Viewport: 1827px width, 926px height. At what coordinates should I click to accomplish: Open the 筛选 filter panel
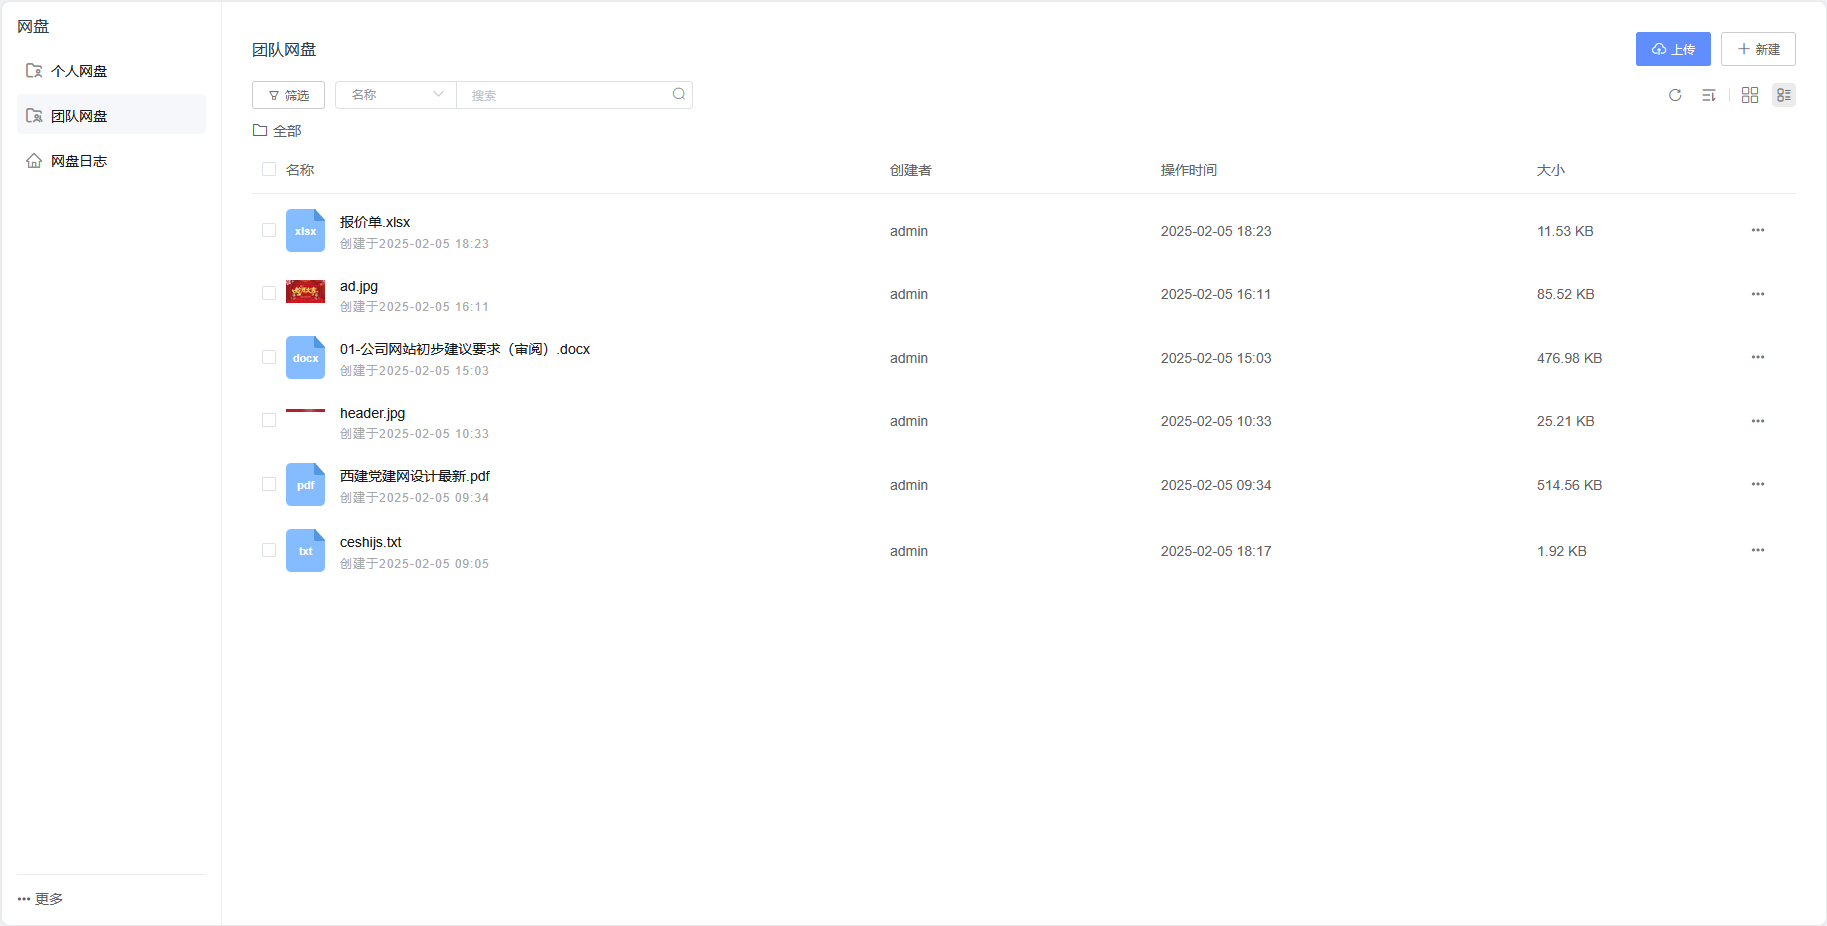coord(288,95)
